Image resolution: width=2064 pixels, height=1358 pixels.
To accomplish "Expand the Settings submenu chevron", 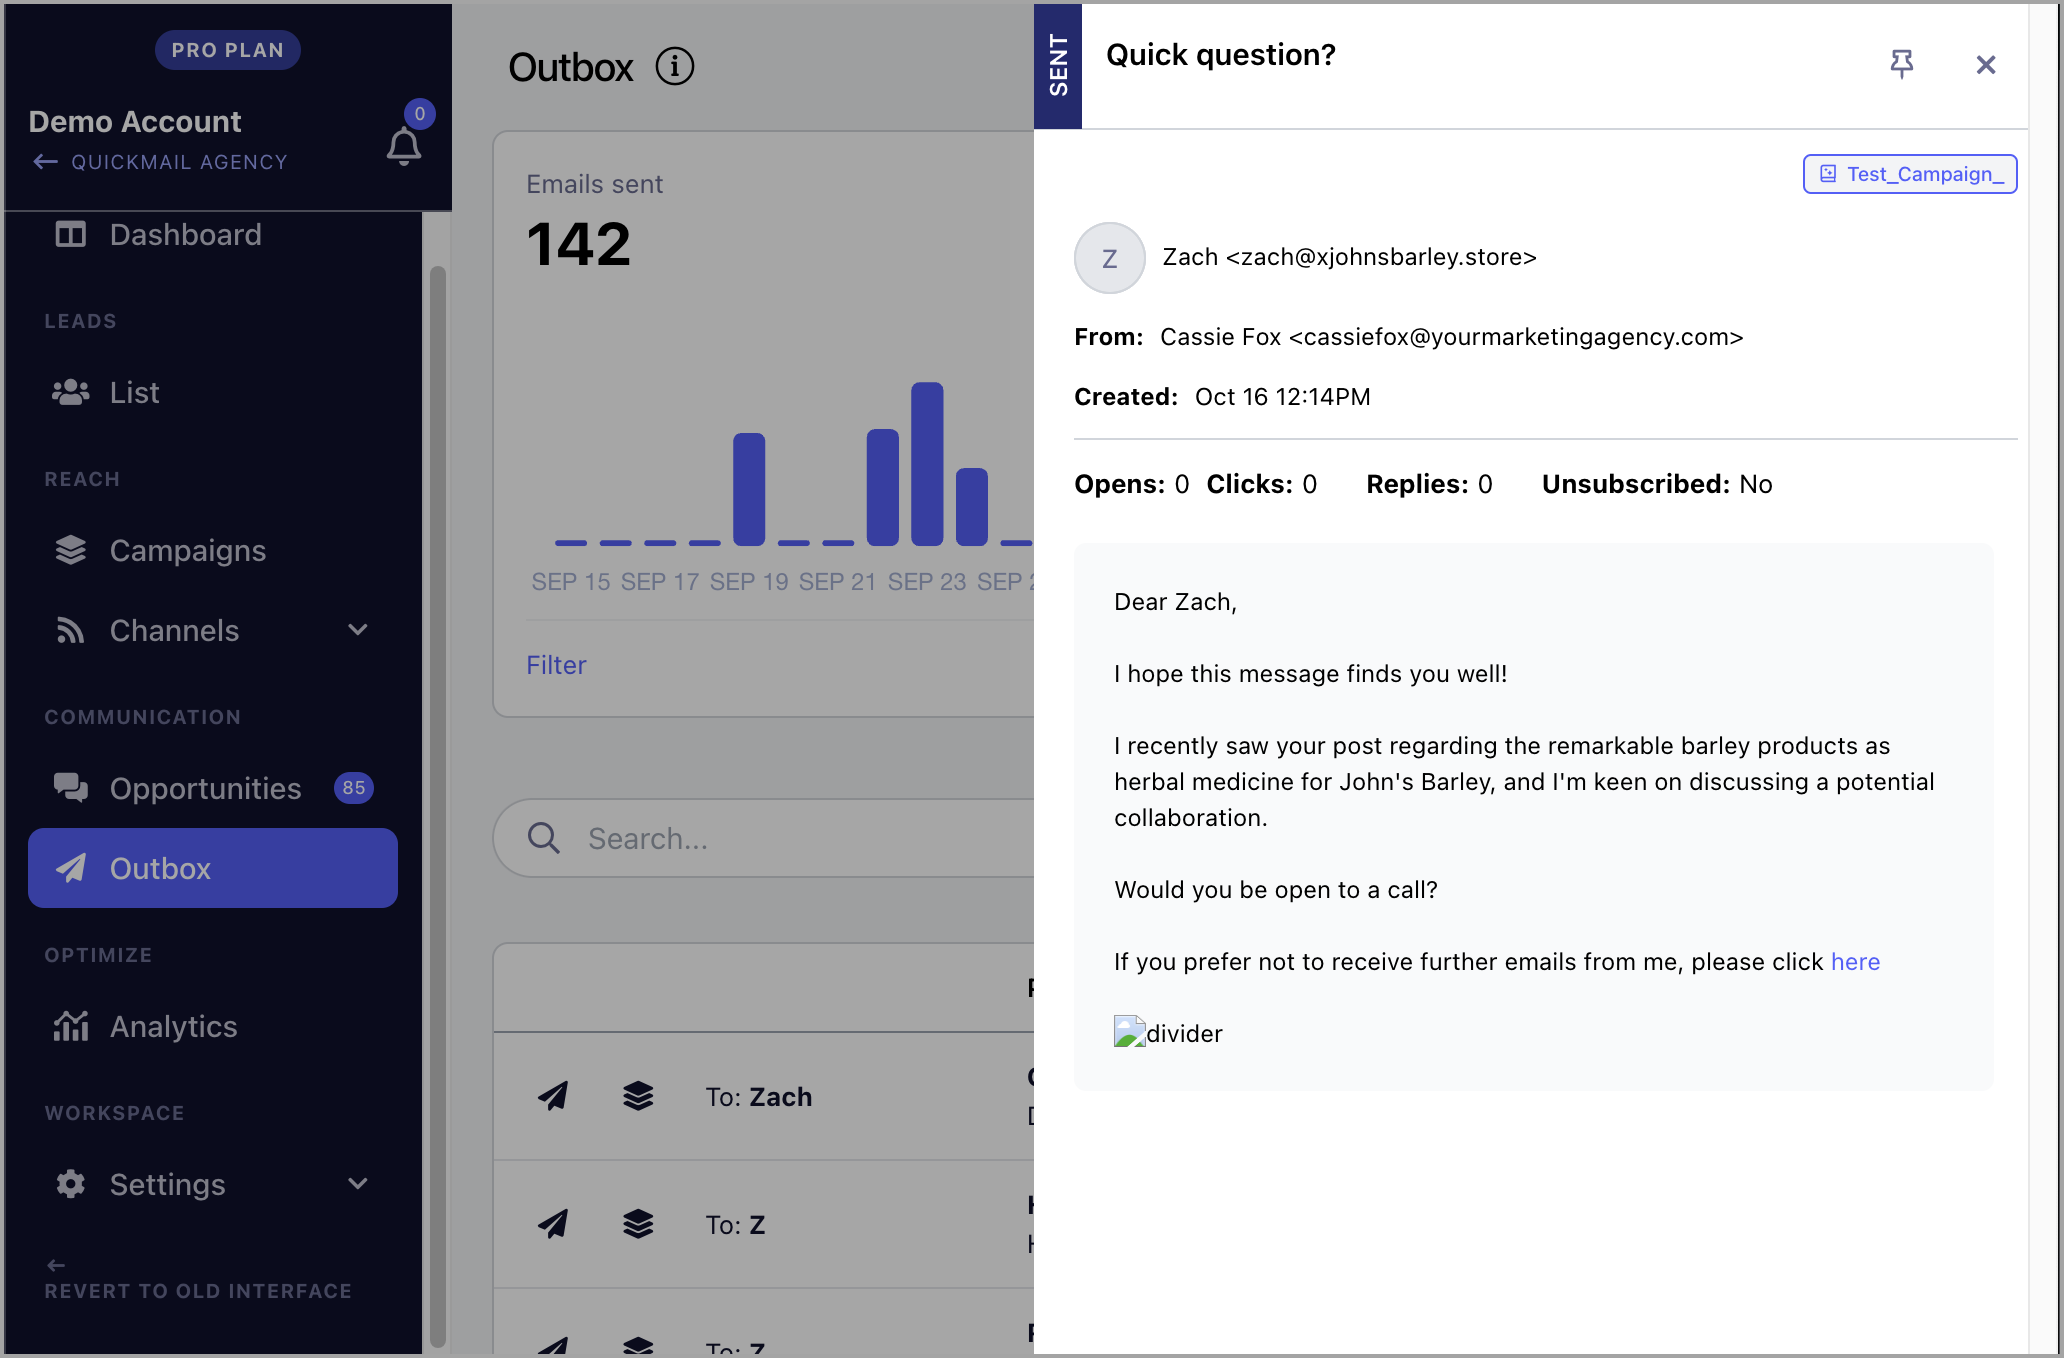I will 358,1184.
